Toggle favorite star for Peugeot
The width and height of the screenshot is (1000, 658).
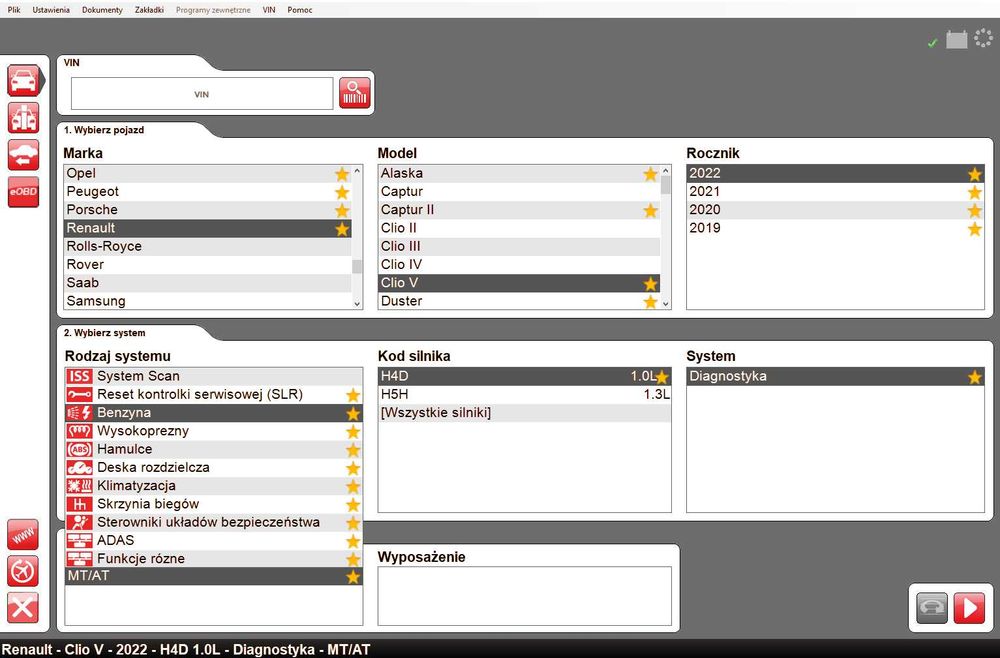point(342,192)
